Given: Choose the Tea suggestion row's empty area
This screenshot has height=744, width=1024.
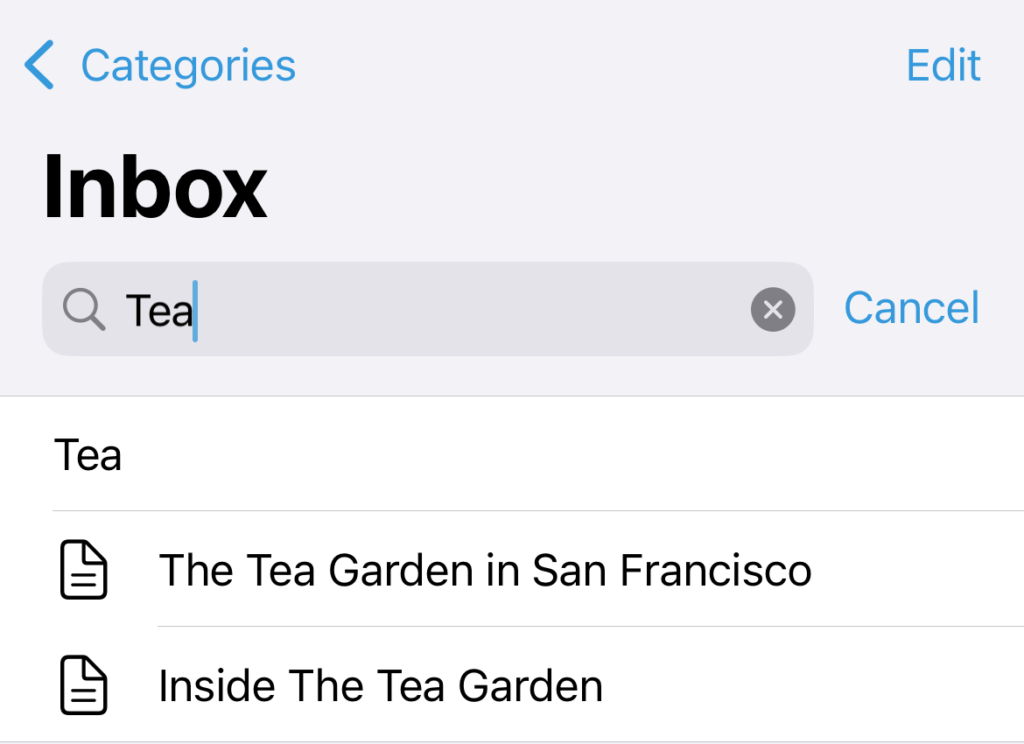Looking at the screenshot, I should click(568, 455).
